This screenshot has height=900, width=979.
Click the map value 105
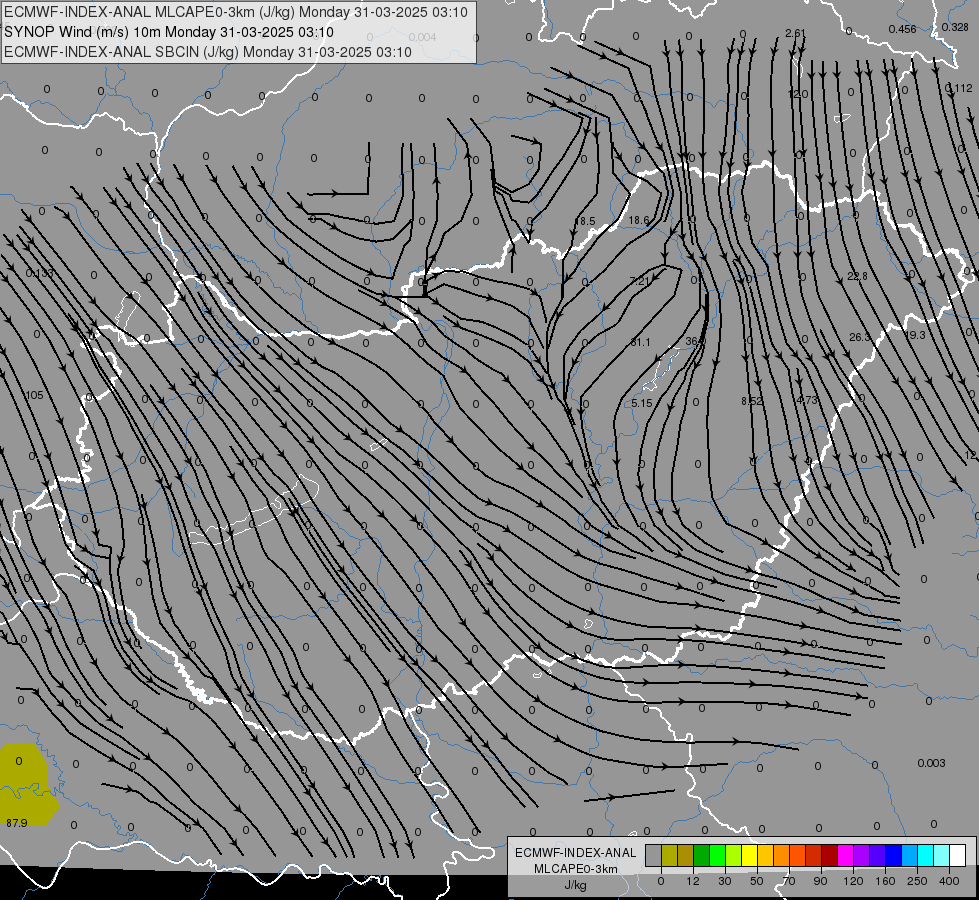(34, 395)
